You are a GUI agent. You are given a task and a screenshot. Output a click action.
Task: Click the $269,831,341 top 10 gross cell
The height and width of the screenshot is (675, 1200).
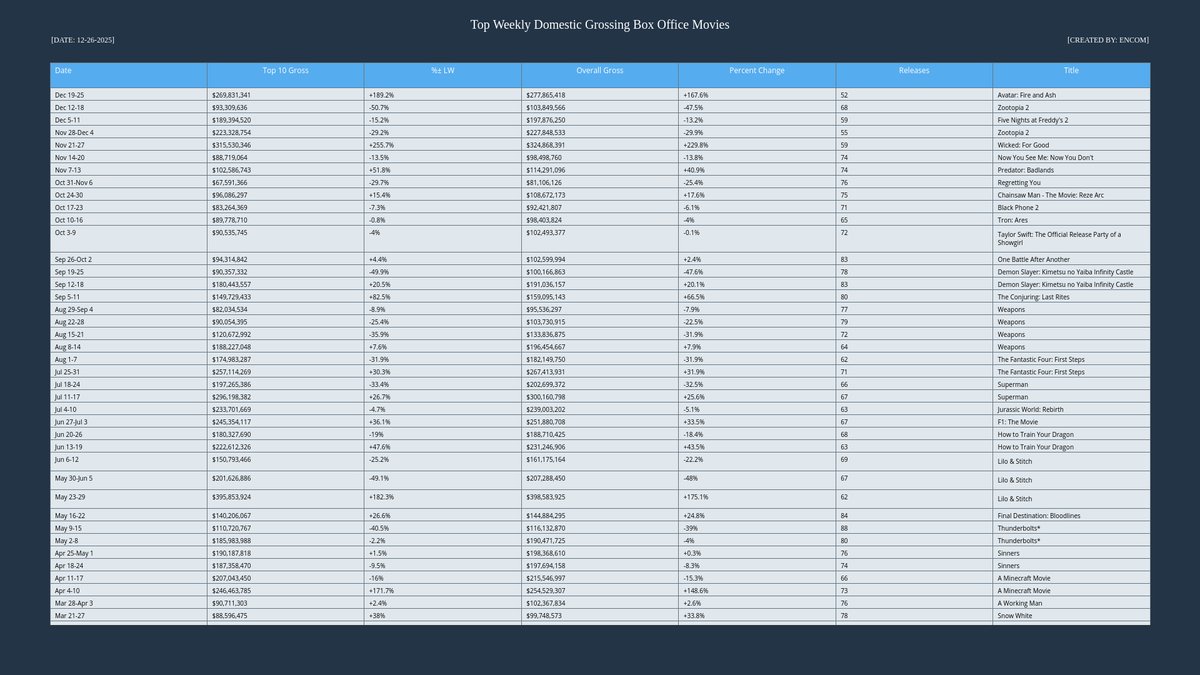tap(285, 95)
